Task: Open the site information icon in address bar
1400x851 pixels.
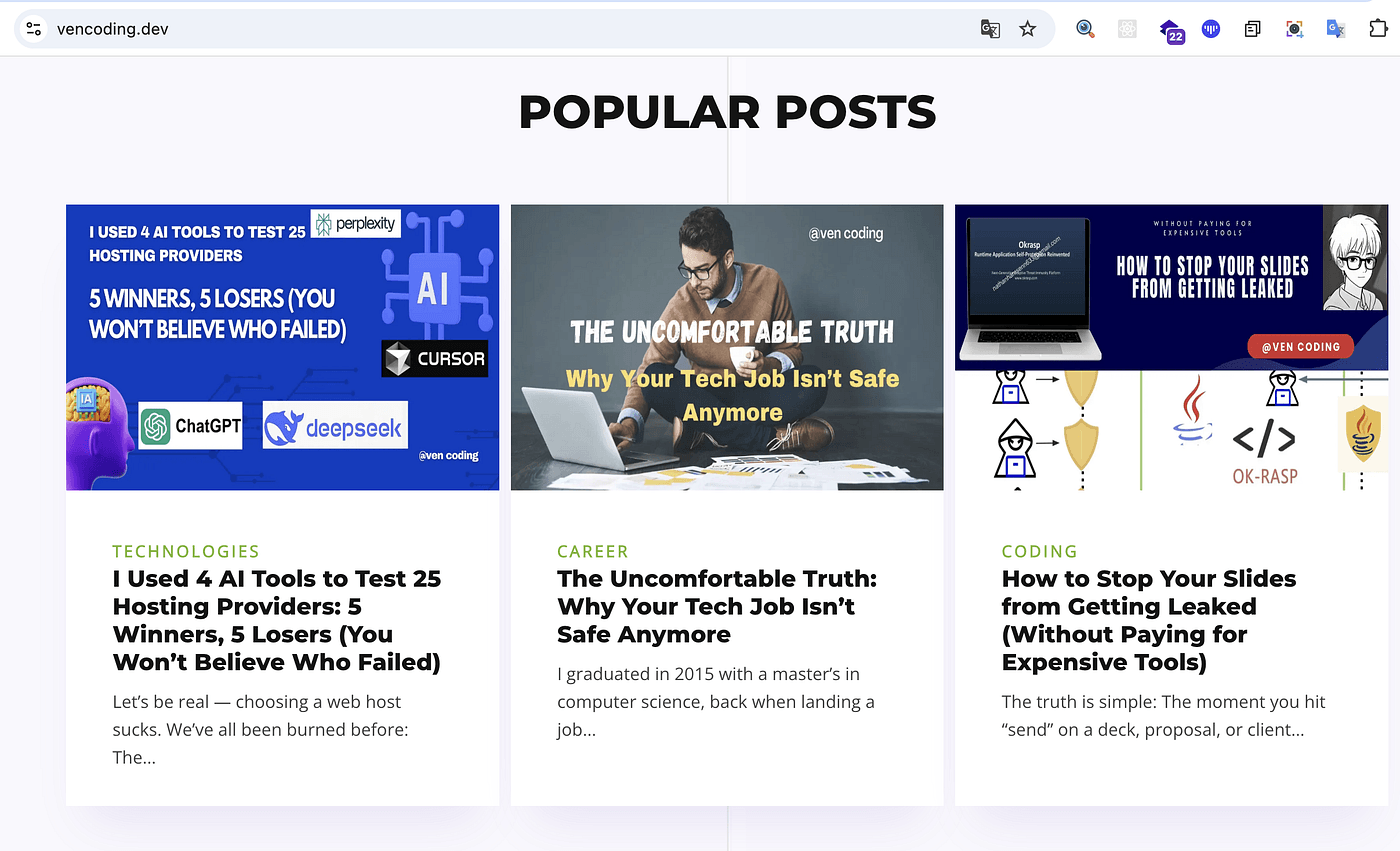Action: pos(34,29)
